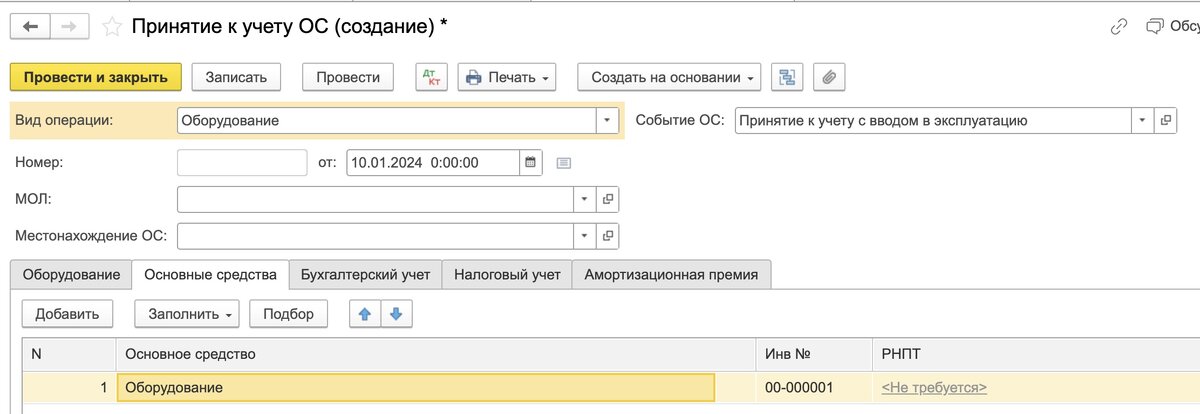Screen dimensions: 1200x414
Task: Add form to favorites with star
Action: pyautogui.click(x=113, y=27)
